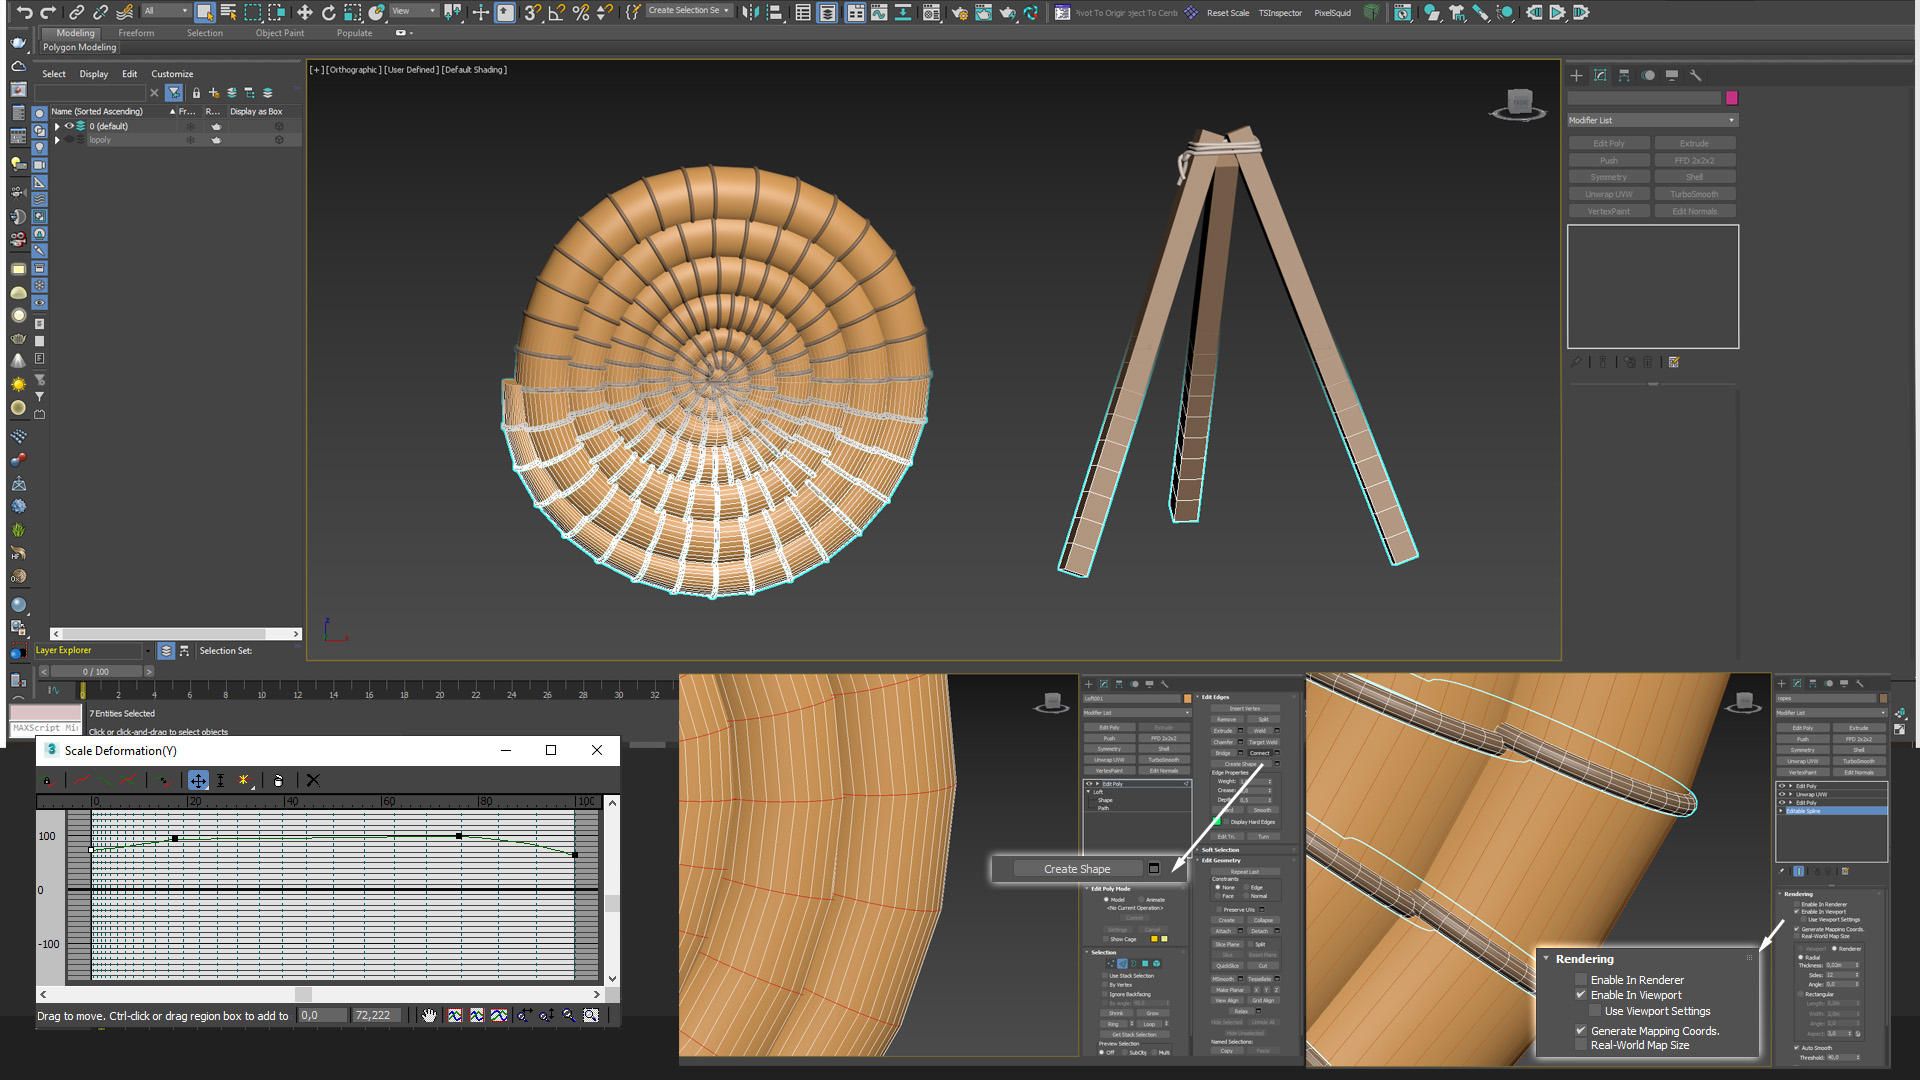The image size is (1920, 1080).
Task: Open the Hierarchy command panel tab
Action: pyautogui.click(x=1624, y=75)
